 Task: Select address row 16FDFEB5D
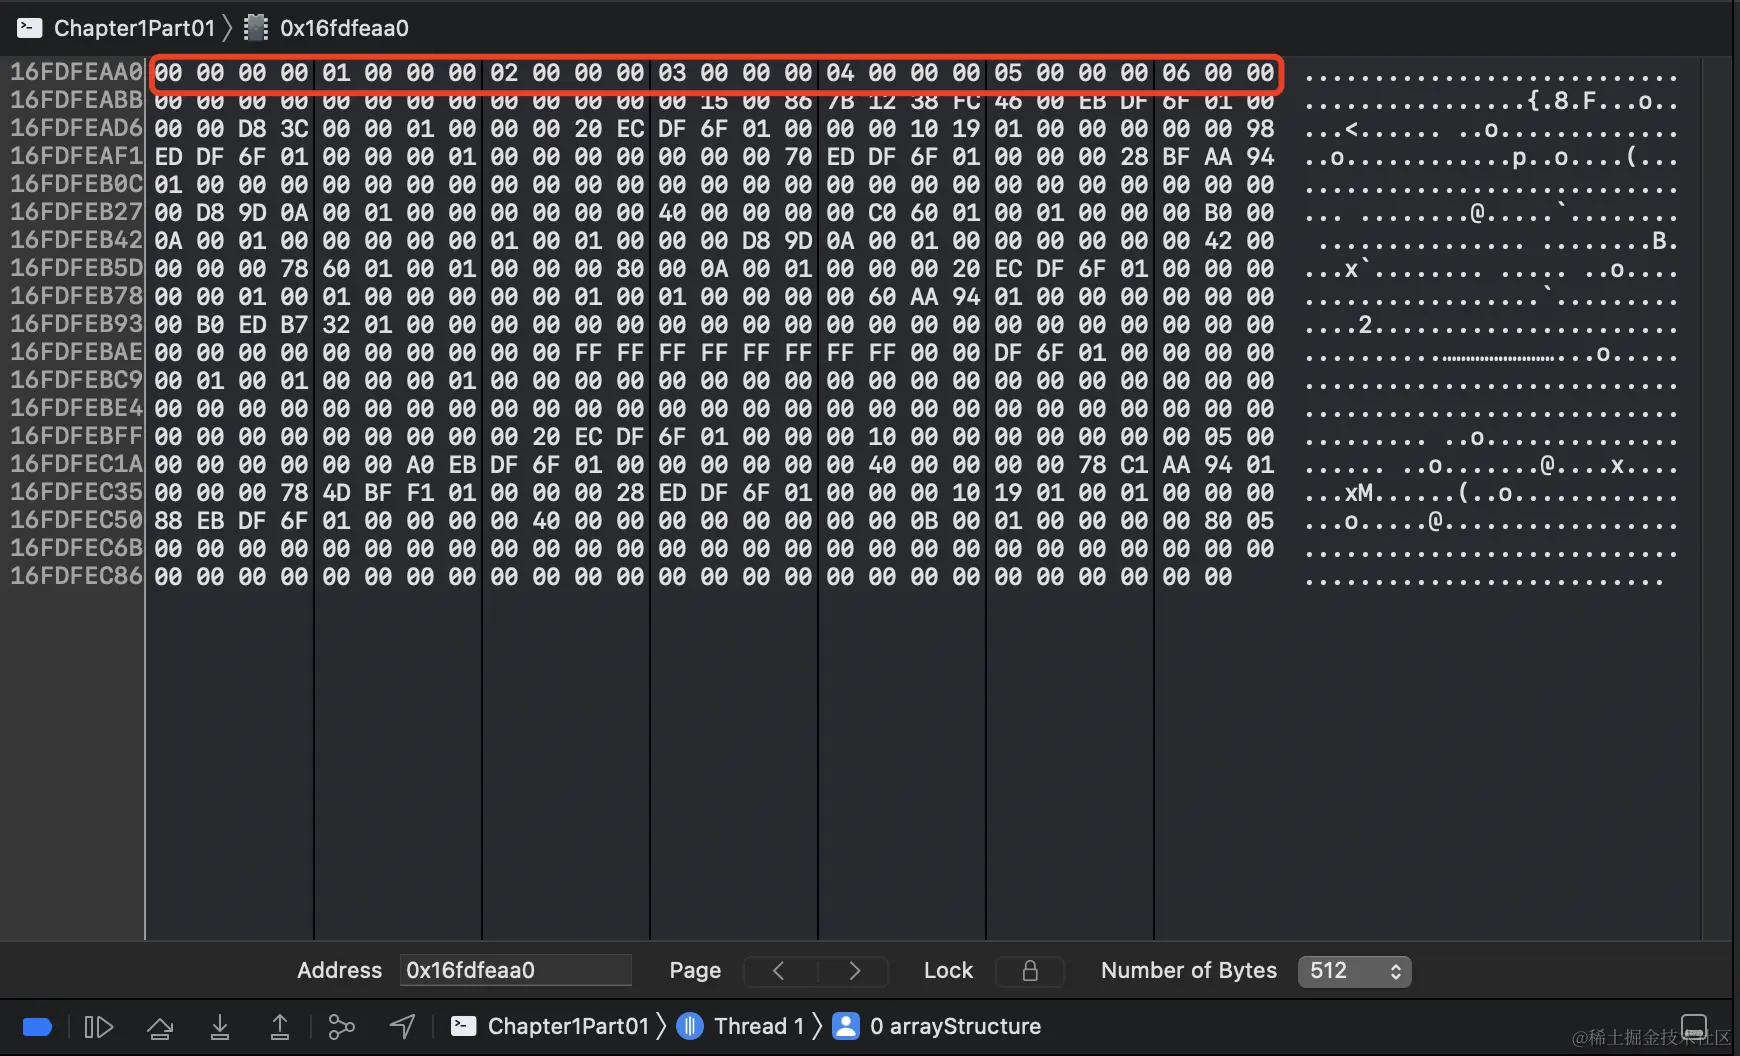(77, 268)
